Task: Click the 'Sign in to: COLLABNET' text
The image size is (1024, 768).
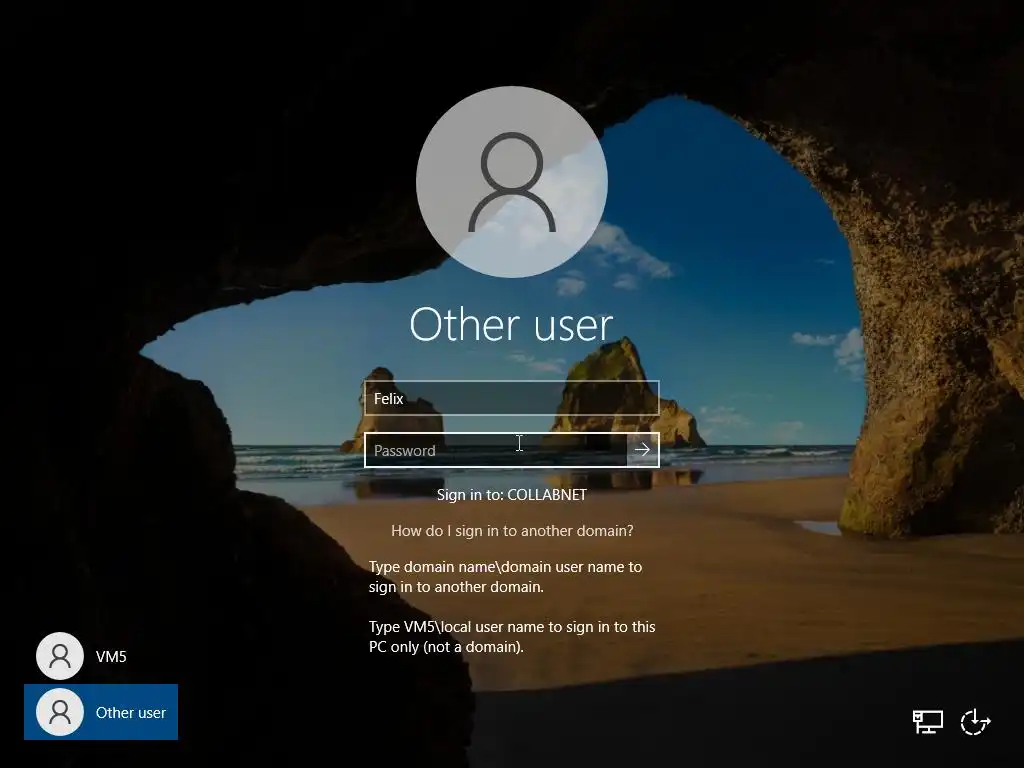Action: pos(512,494)
